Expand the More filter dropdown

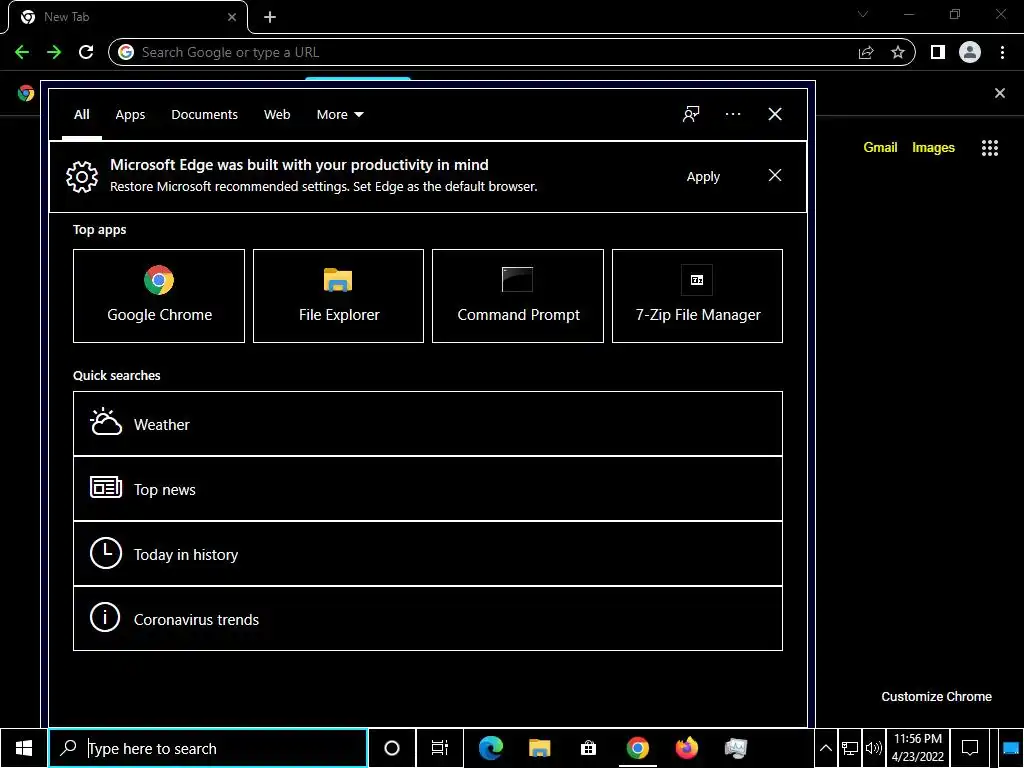coord(340,114)
